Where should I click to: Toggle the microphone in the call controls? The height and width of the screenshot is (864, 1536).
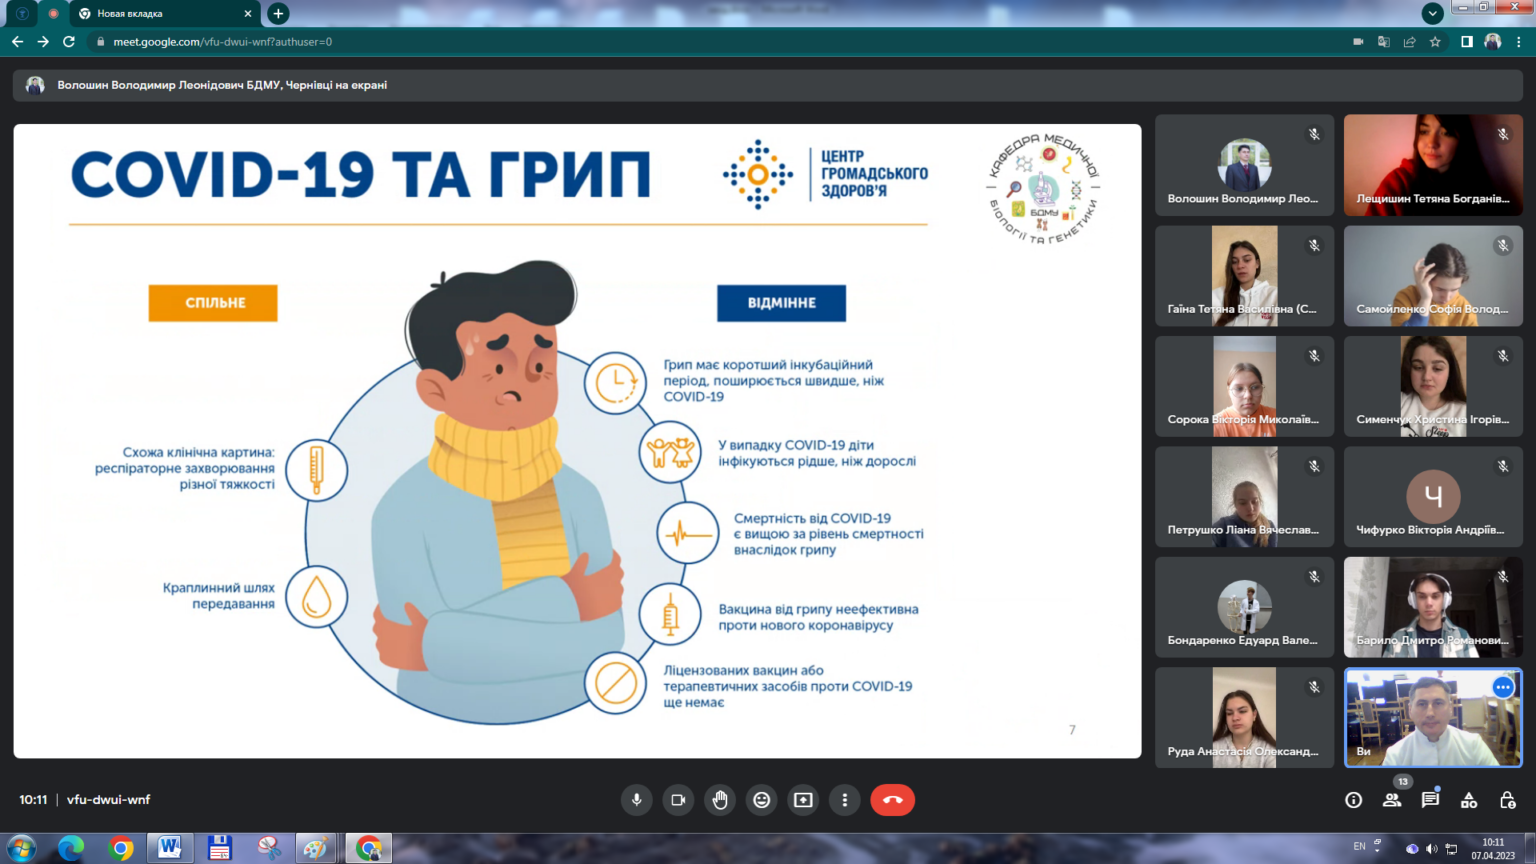(636, 800)
